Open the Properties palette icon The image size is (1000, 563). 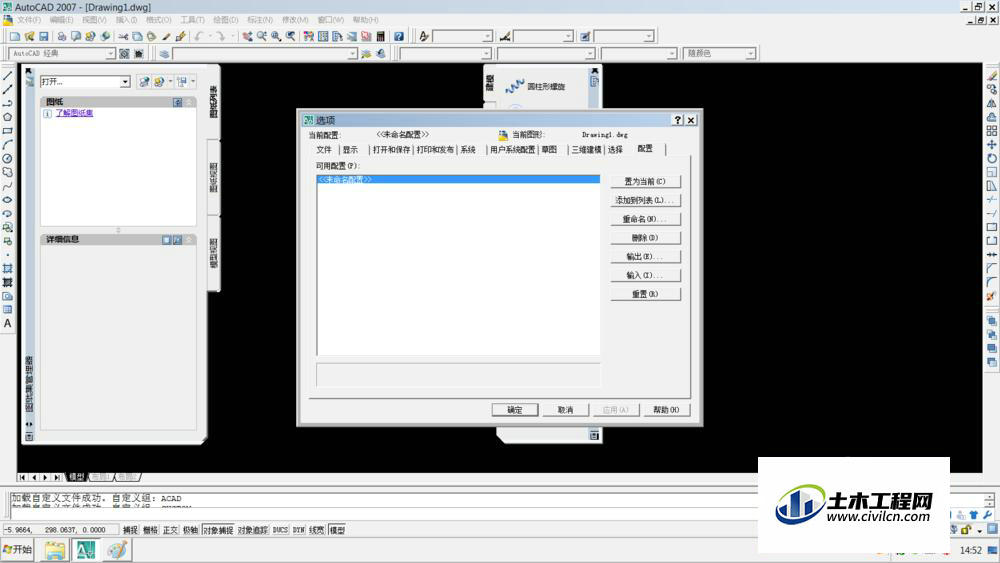tap(309, 36)
